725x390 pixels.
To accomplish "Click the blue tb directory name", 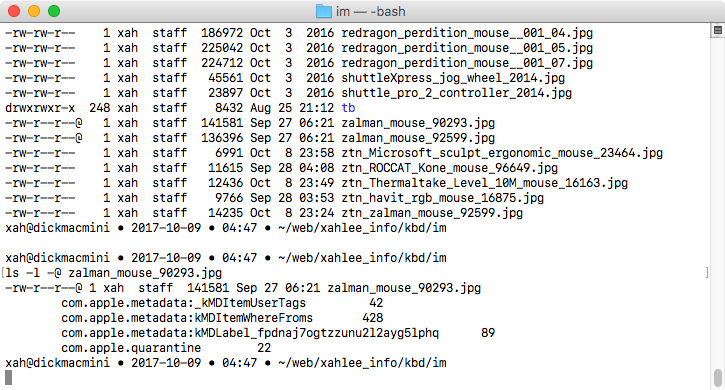I will point(348,108).
